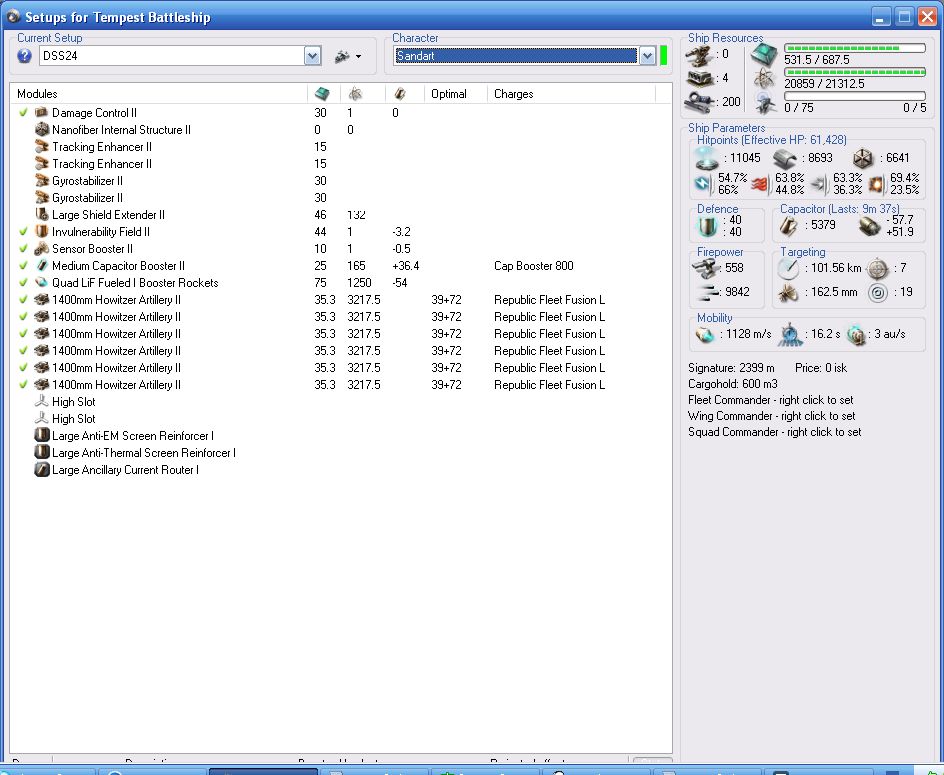Toggle the Sensor Booster II active checkmark
Screen dimensions: 944x775
23,248
